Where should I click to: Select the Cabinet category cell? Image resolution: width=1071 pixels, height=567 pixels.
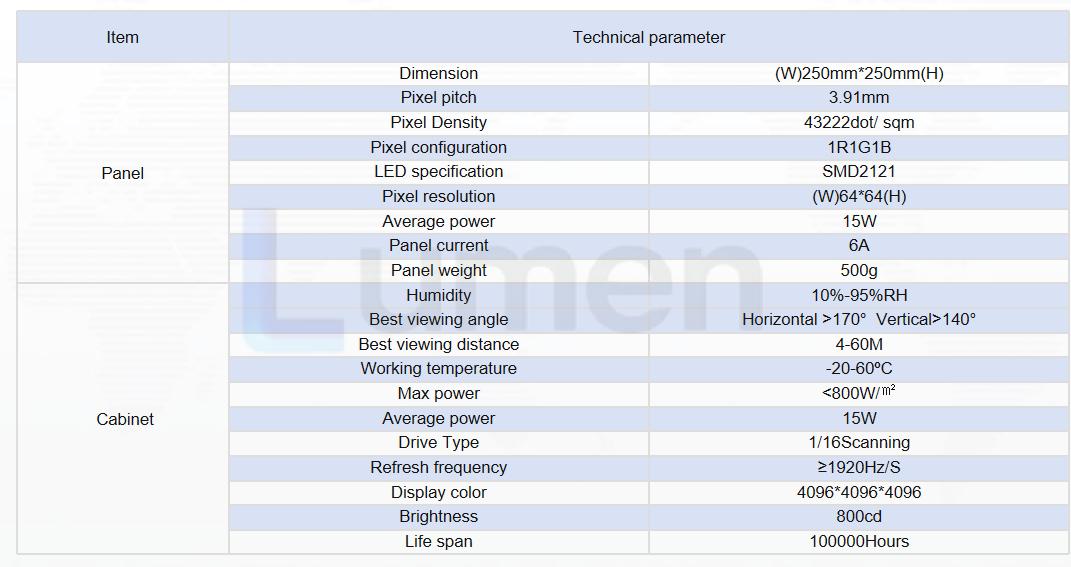tap(124, 419)
